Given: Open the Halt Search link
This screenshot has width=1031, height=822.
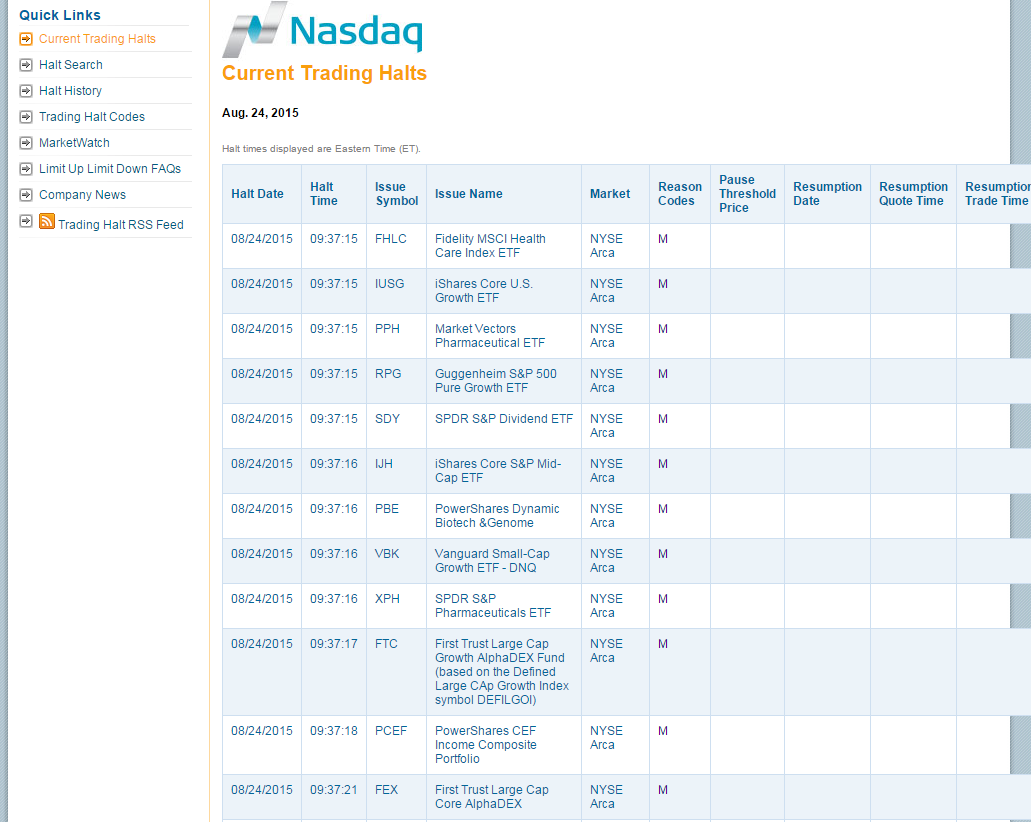Looking at the screenshot, I should [71, 65].
